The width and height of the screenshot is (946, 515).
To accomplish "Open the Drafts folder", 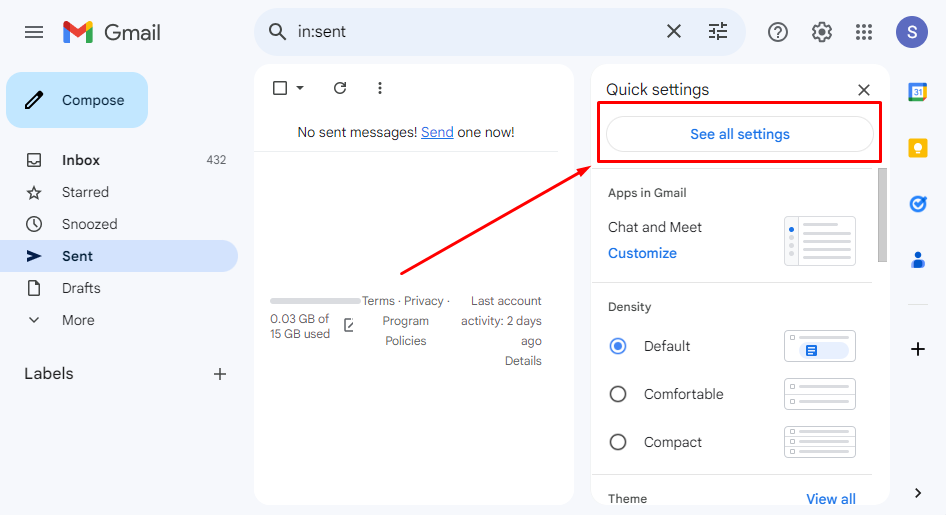I will pyautogui.click(x=119, y=288).
